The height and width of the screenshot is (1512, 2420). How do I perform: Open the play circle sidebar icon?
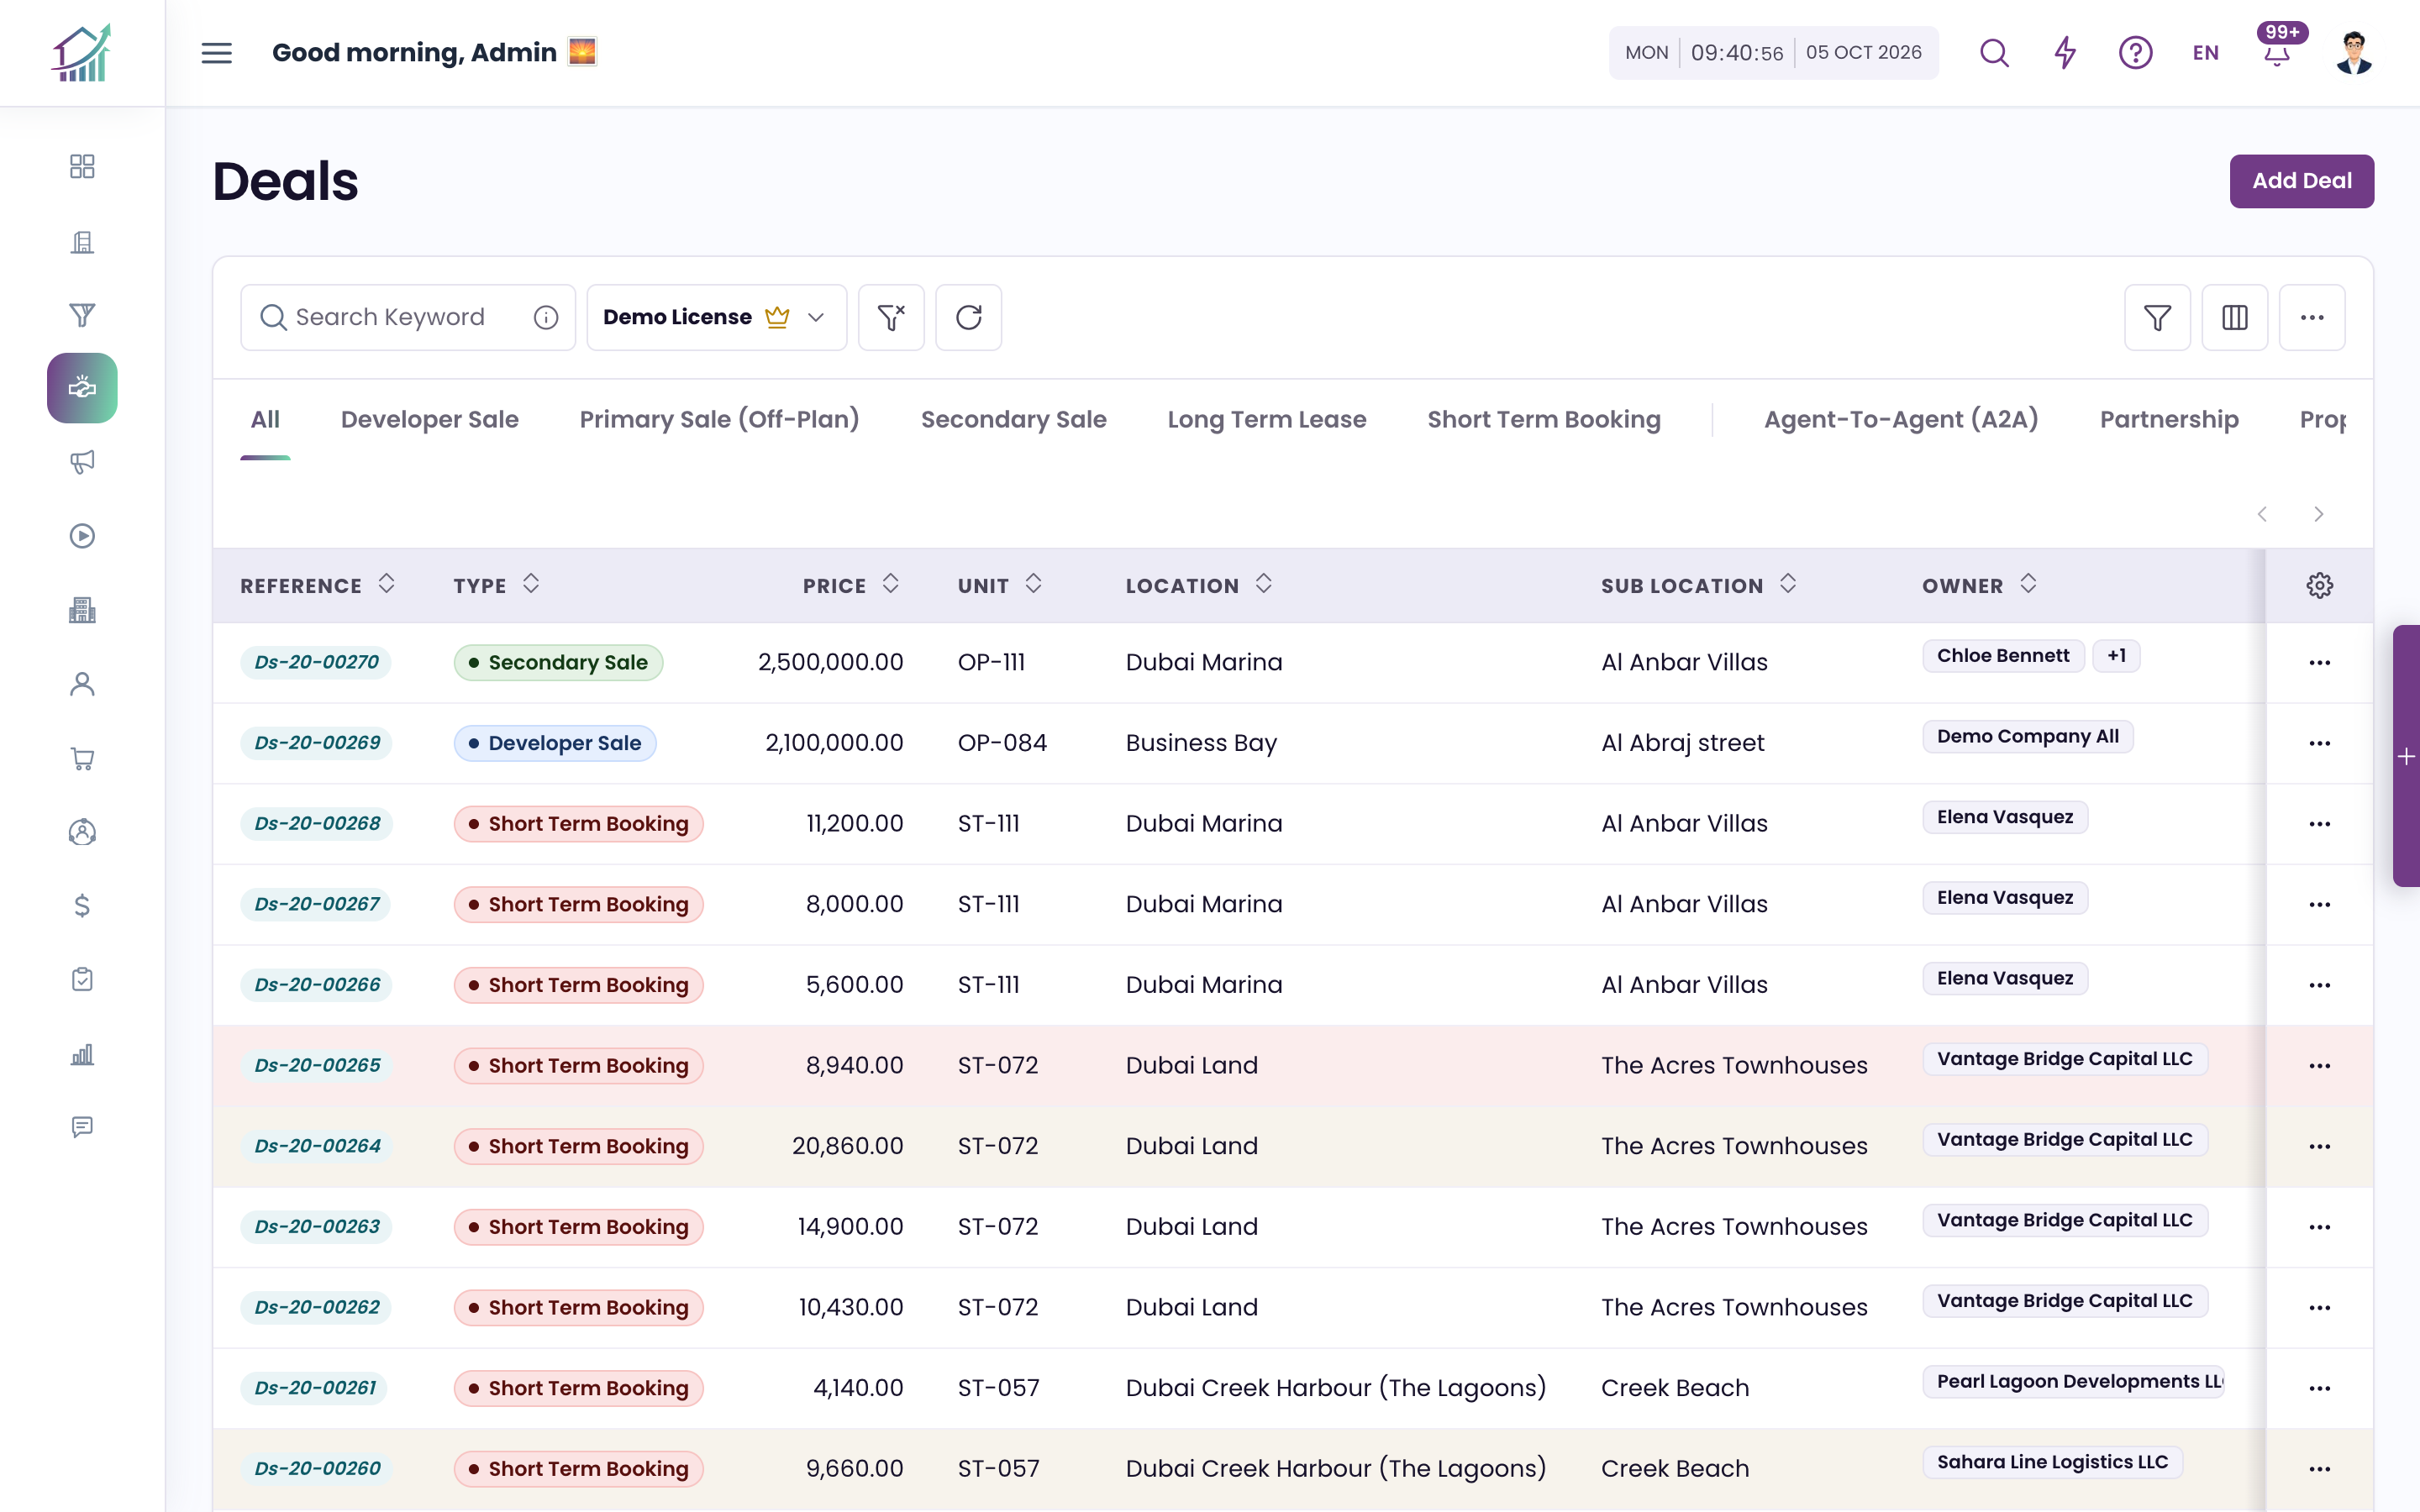82,536
